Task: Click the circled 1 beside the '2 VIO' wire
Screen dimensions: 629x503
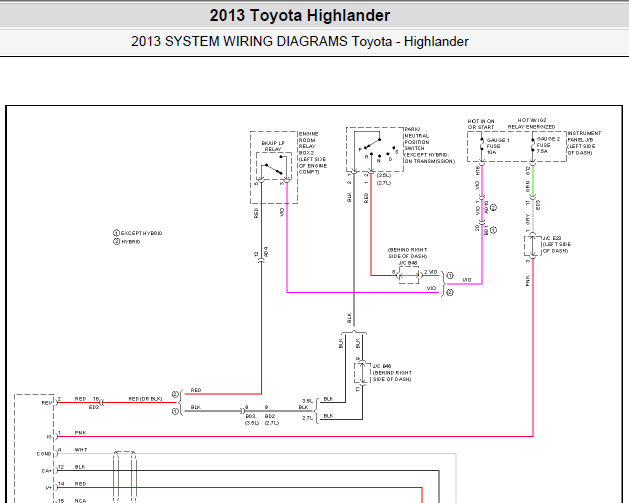Action: [x=450, y=276]
